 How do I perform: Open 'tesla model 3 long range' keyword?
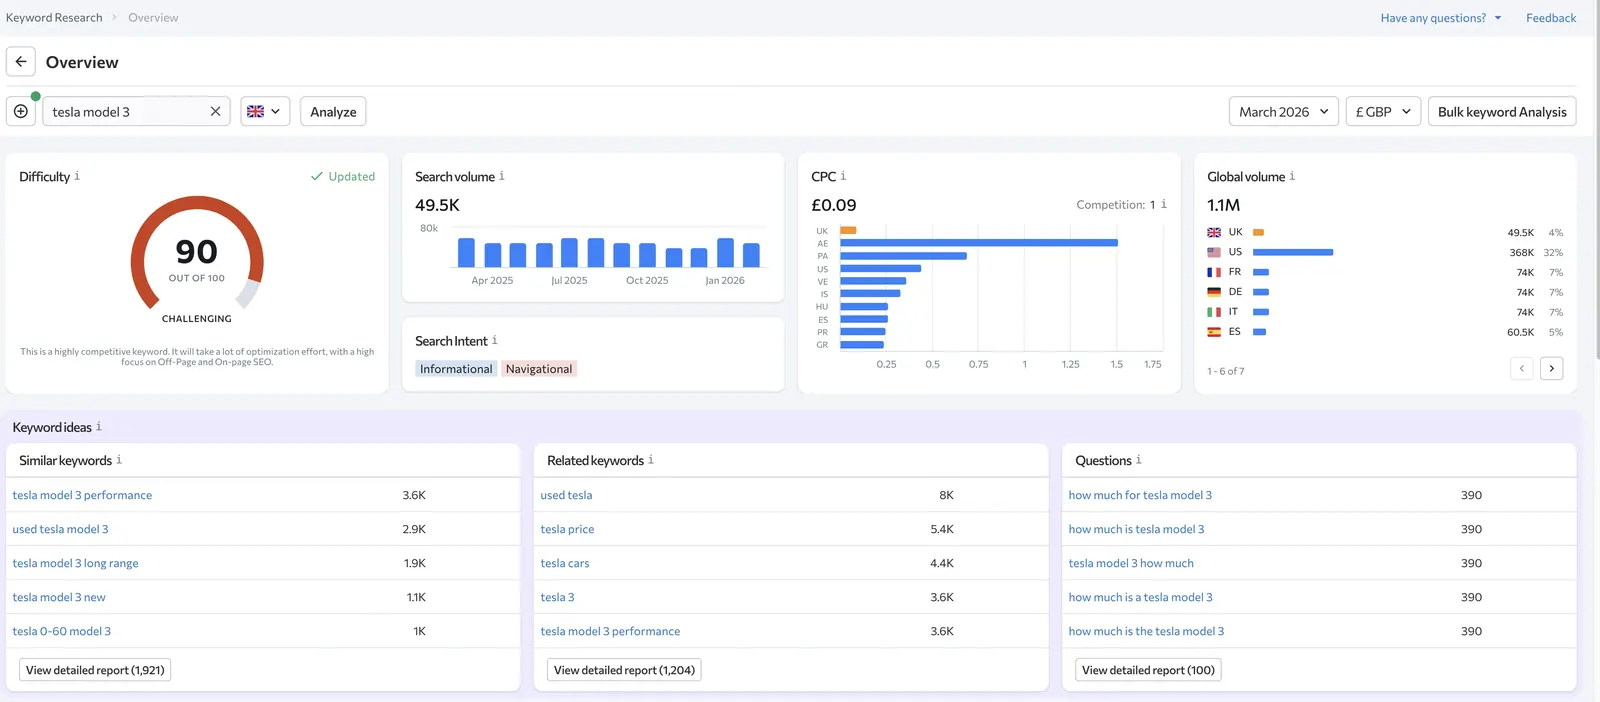pos(75,563)
